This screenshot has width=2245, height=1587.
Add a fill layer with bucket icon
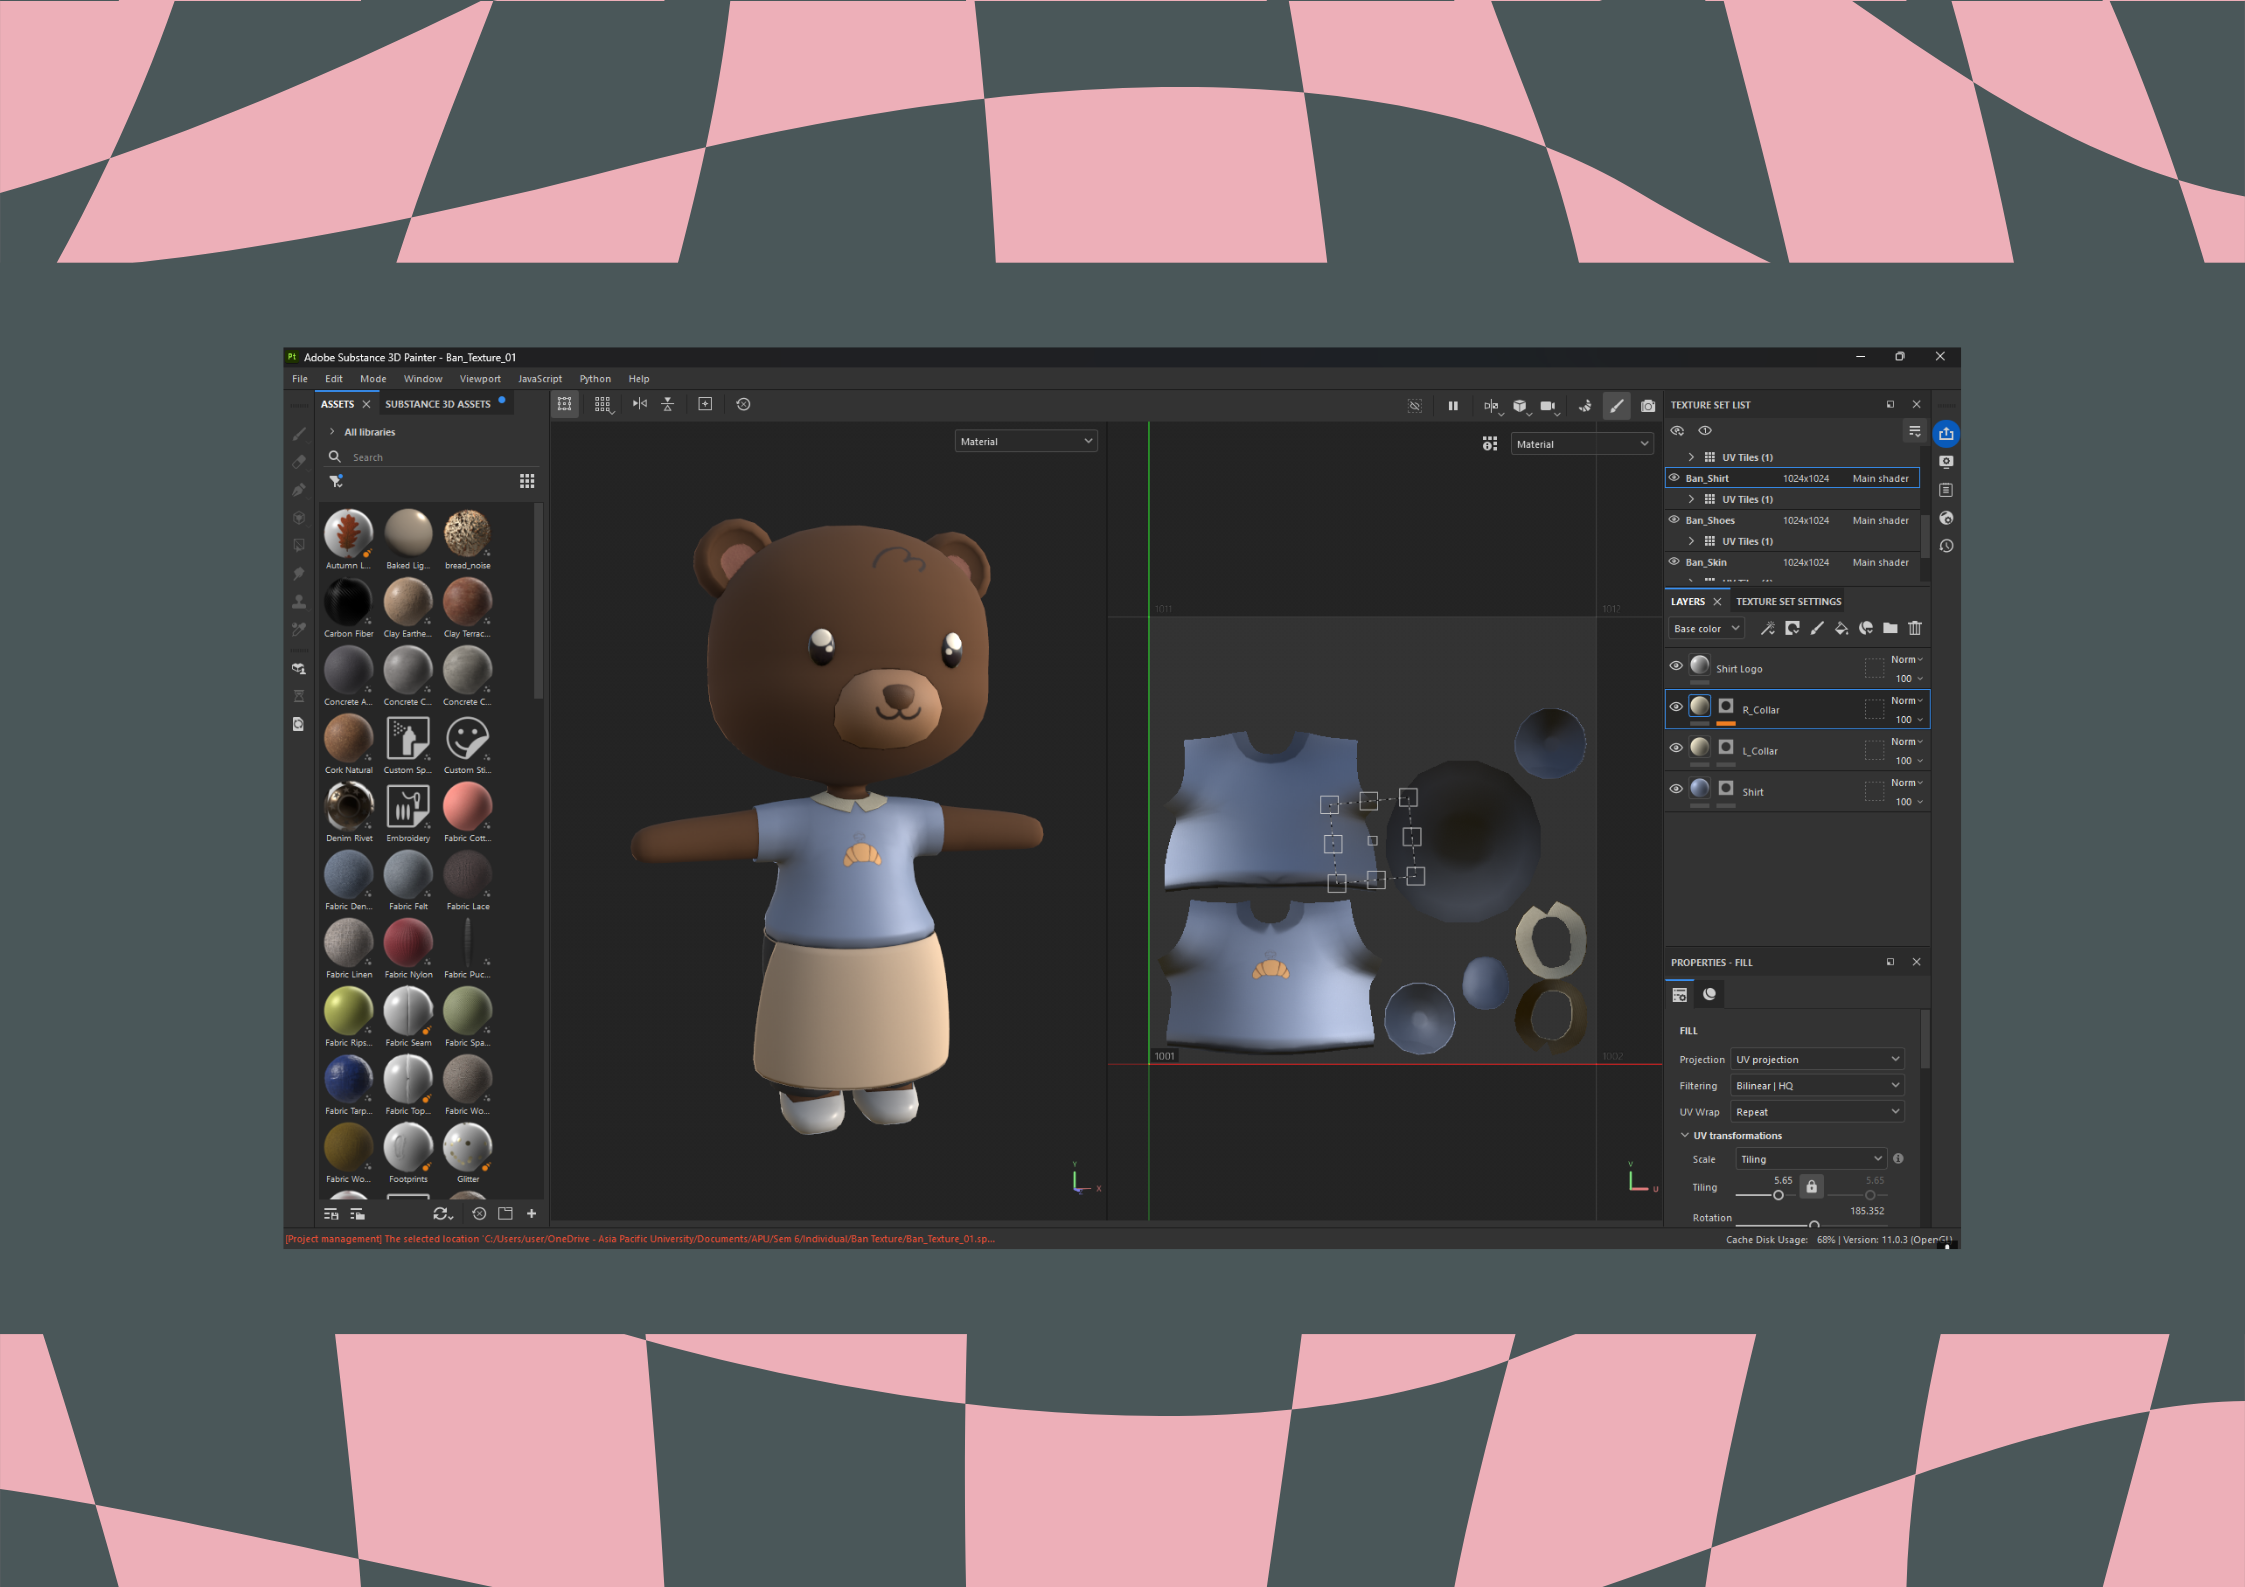pyautogui.click(x=1841, y=628)
